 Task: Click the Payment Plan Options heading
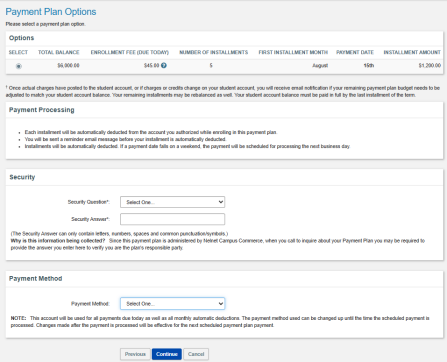(51, 12)
